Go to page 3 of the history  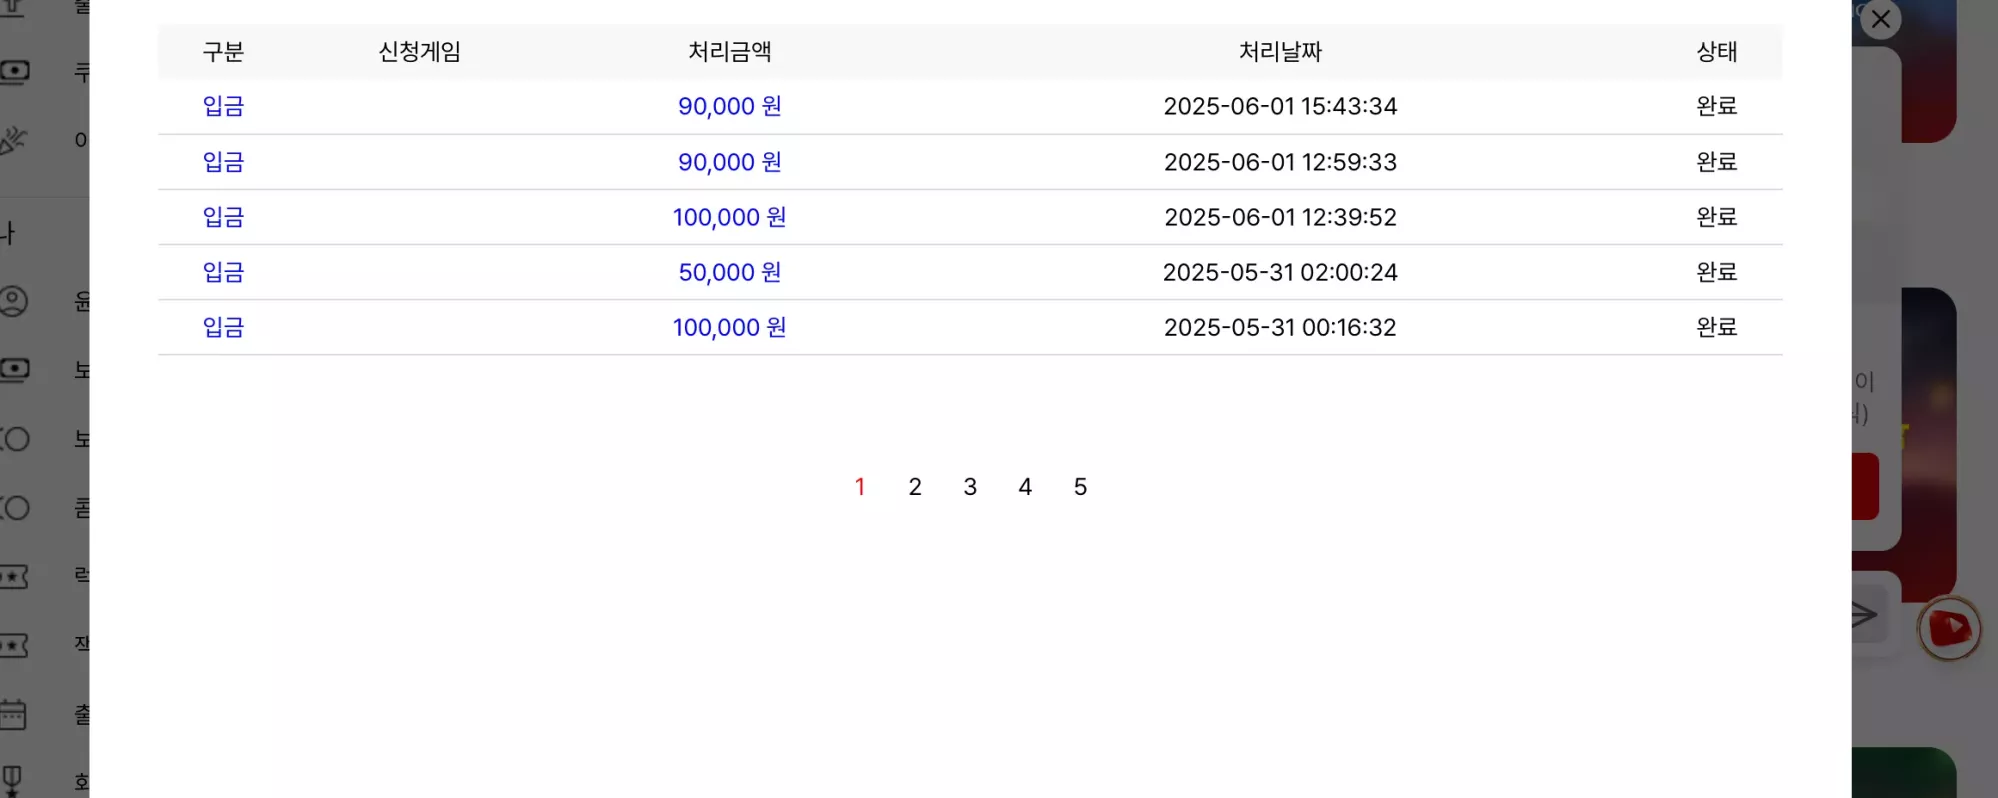[969, 487]
